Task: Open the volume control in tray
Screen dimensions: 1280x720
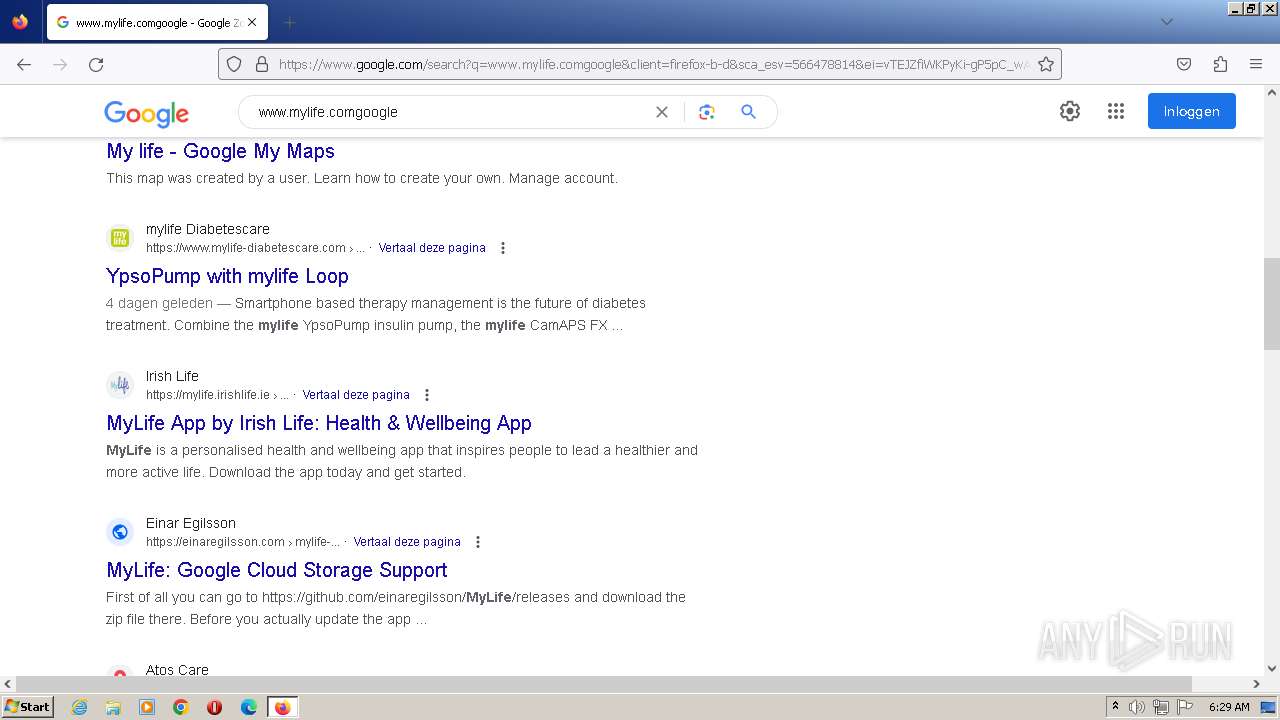Action: coord(1137,707)
